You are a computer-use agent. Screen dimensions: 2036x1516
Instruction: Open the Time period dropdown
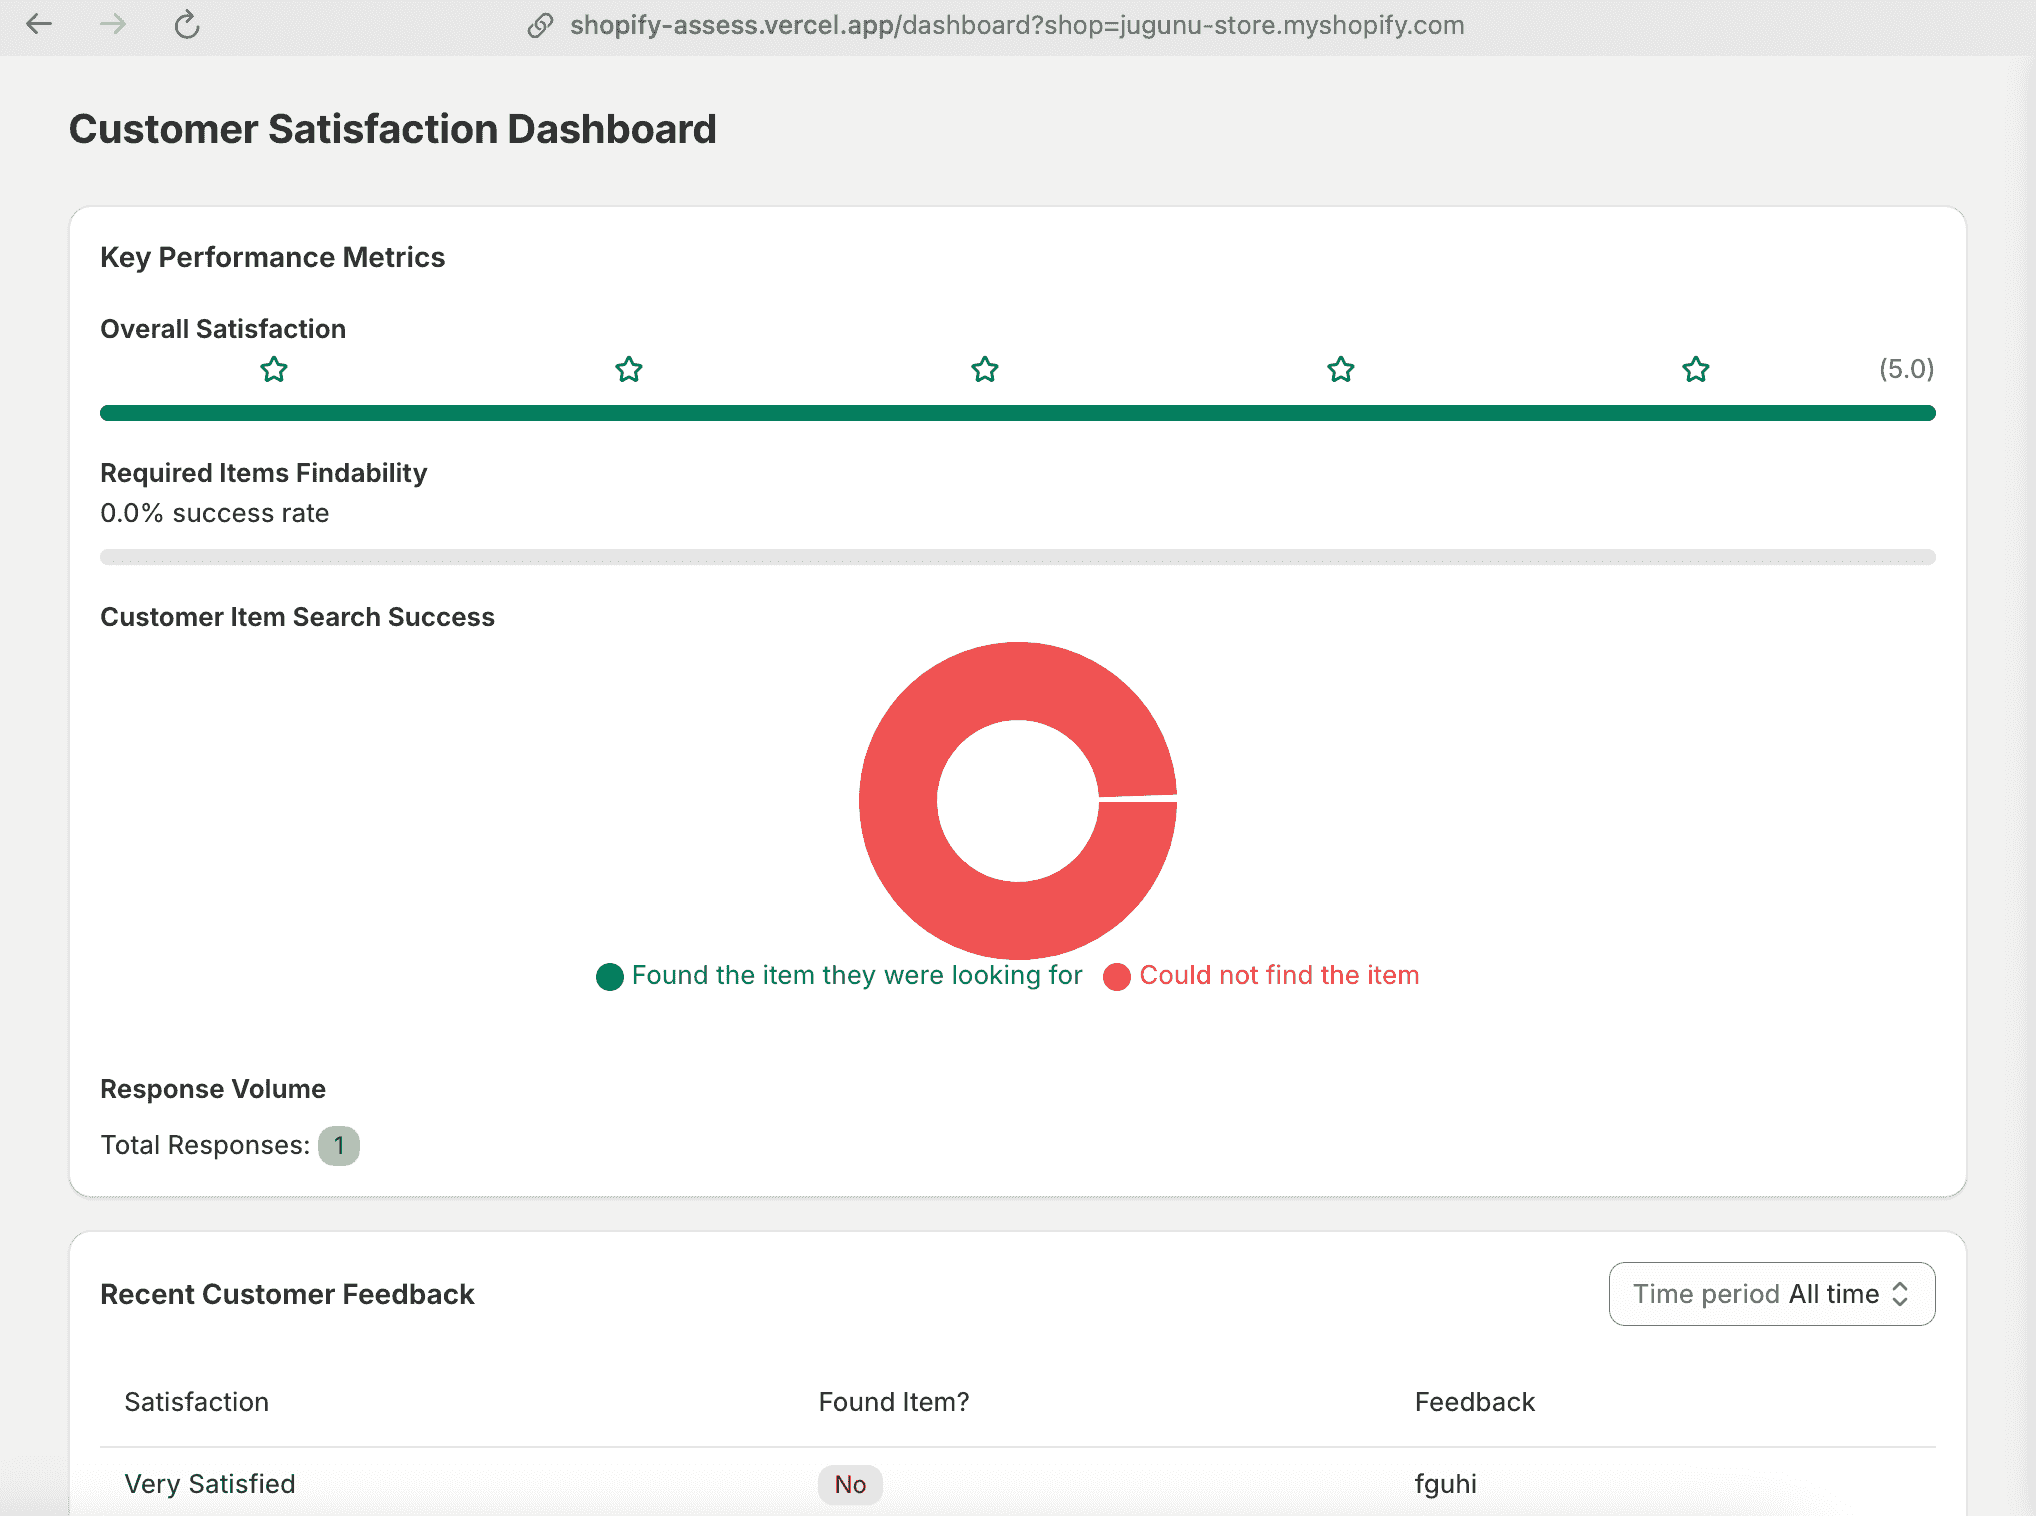click(1771, 1294)
